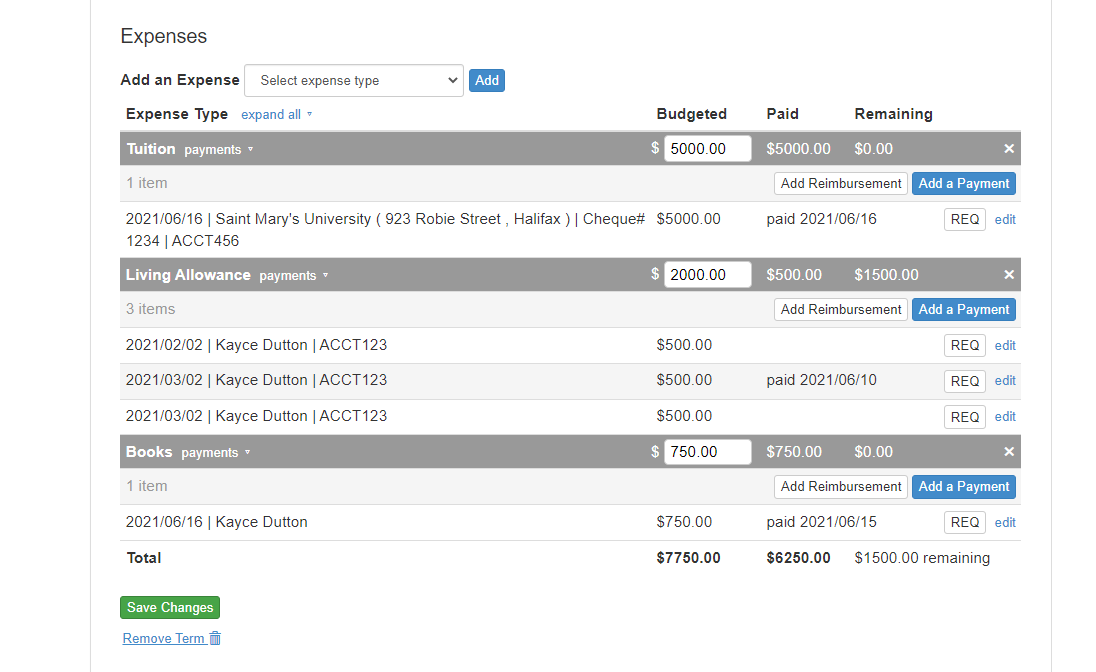
Task: Add a payment under Tuition
Action: coord(964,183)
